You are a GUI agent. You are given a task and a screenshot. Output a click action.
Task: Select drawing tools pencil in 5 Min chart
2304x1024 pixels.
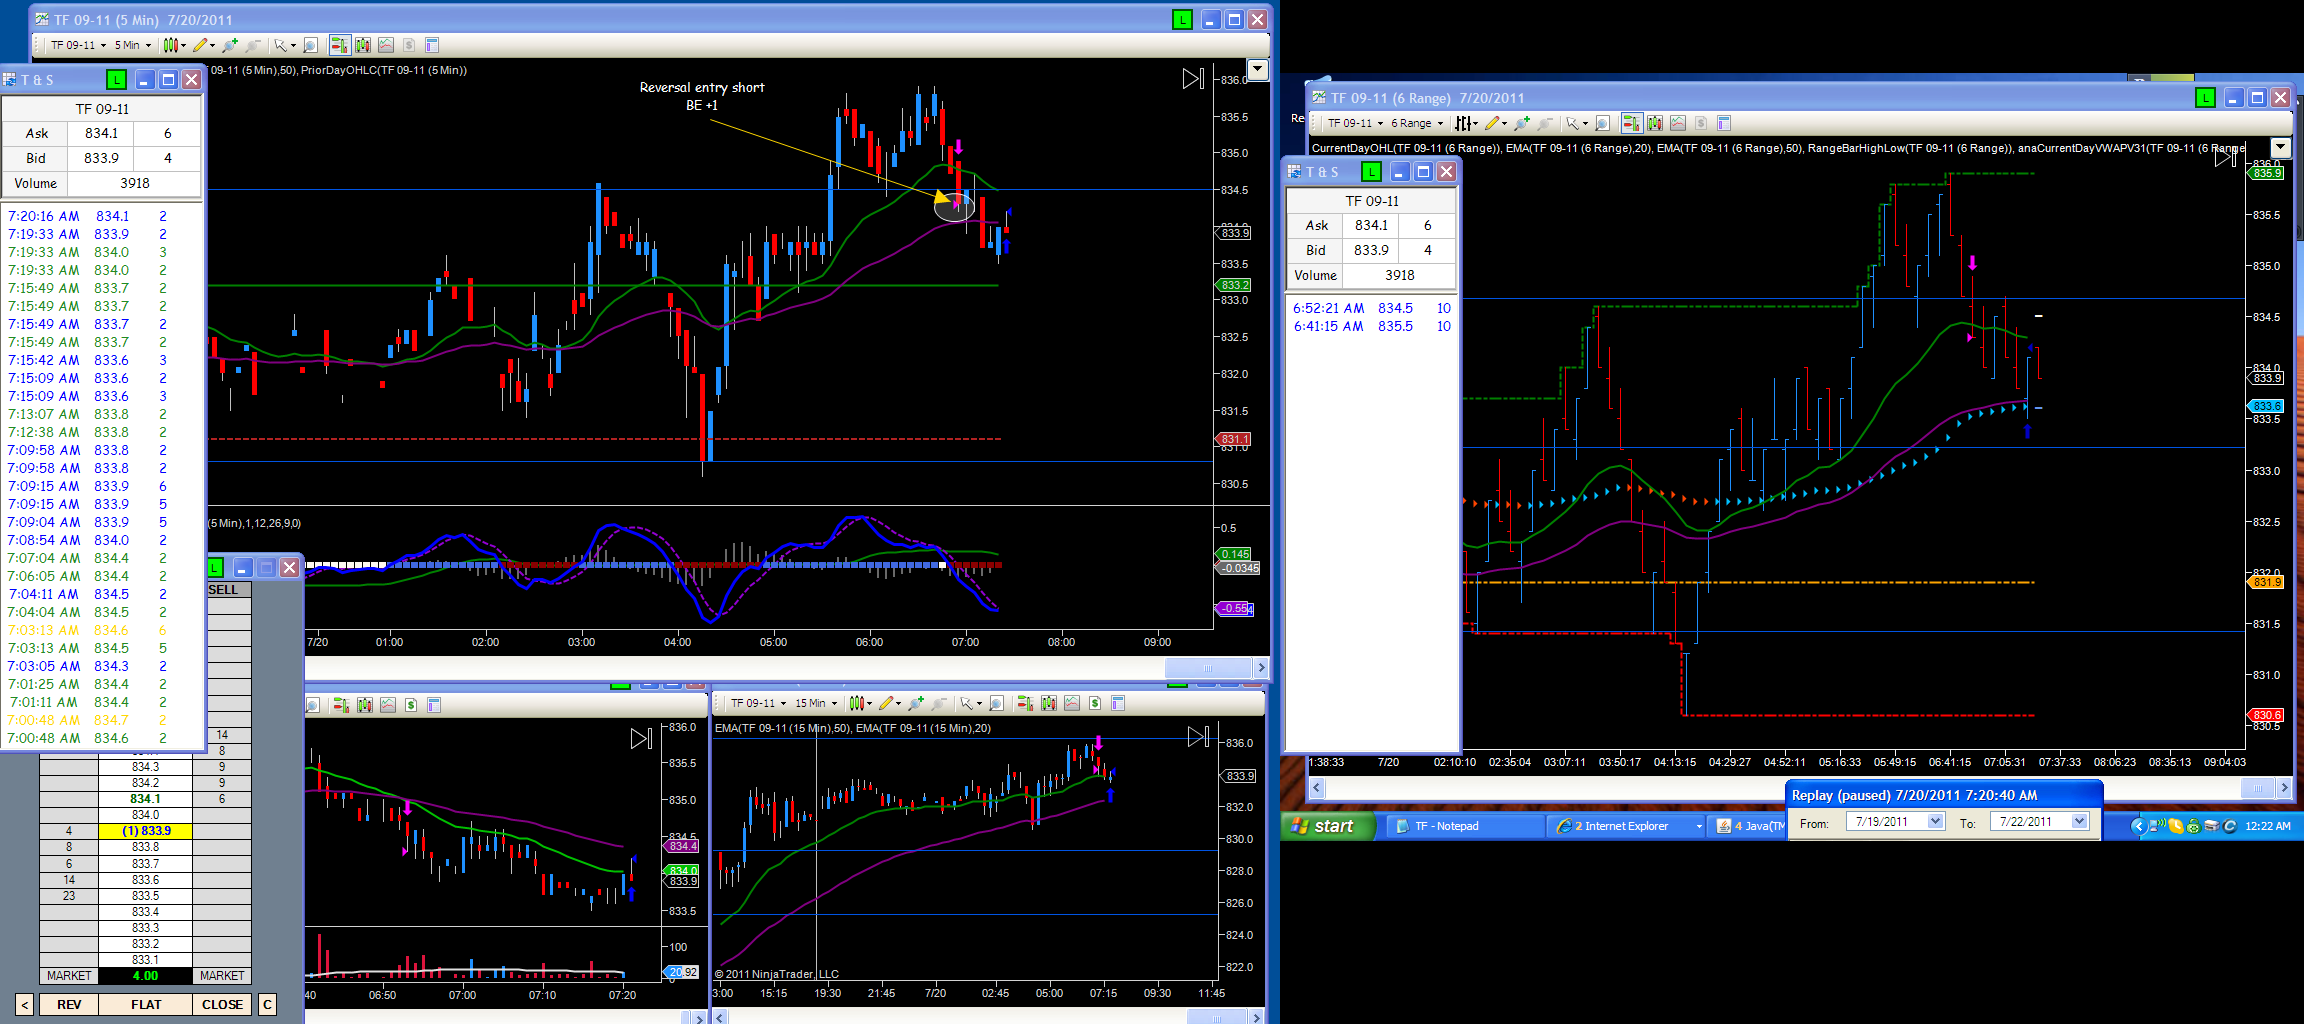tap(201, 45)
